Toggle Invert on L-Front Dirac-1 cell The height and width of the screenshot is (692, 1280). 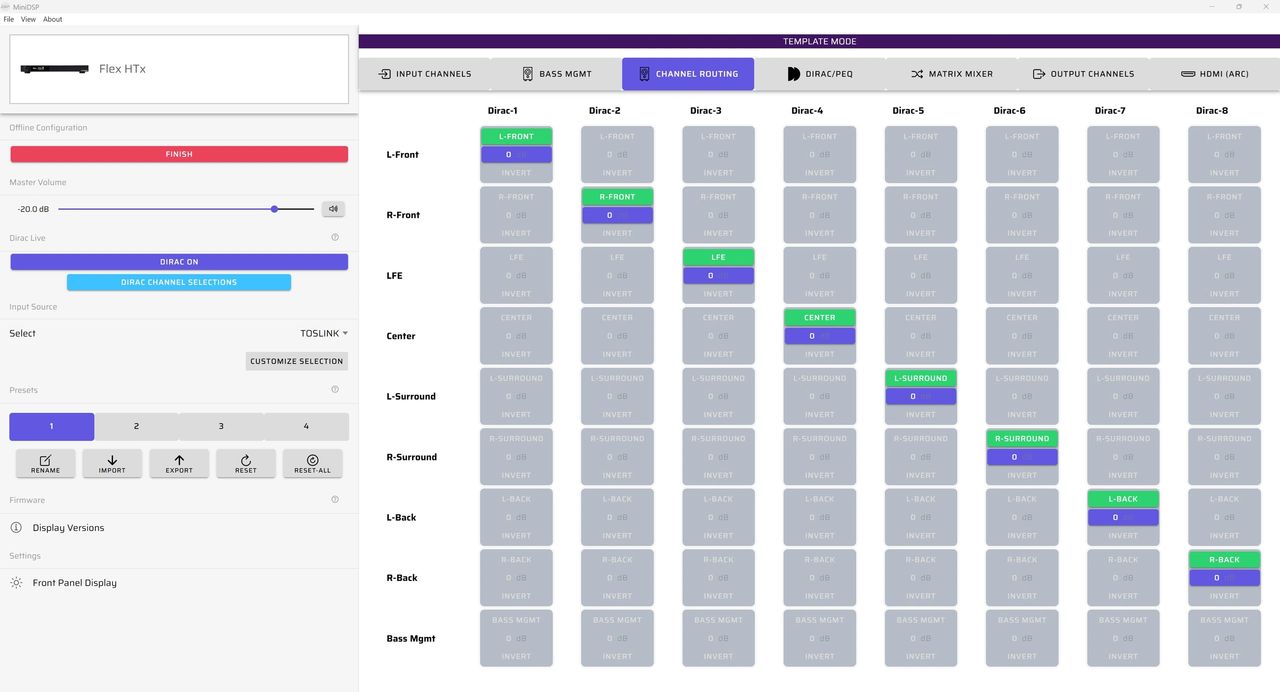point(516,173)
